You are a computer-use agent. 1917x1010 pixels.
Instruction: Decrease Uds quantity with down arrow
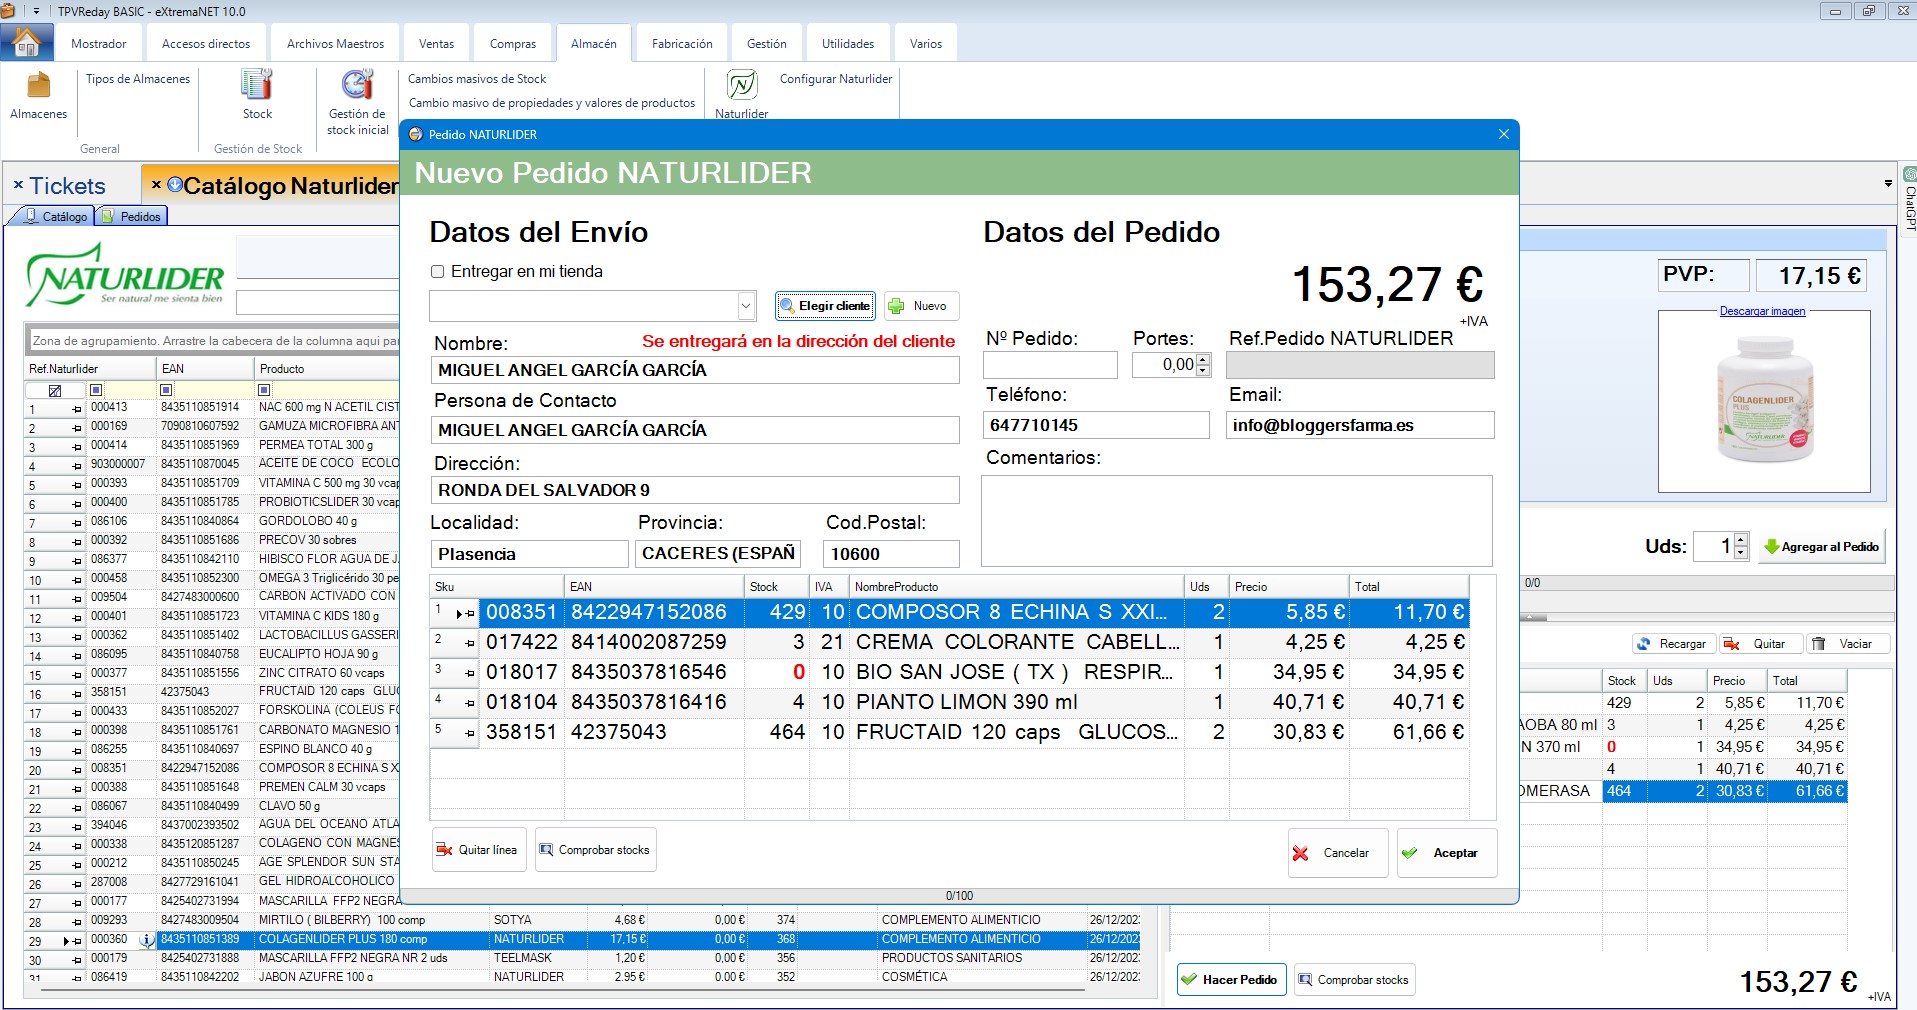tap(1741, 553)
